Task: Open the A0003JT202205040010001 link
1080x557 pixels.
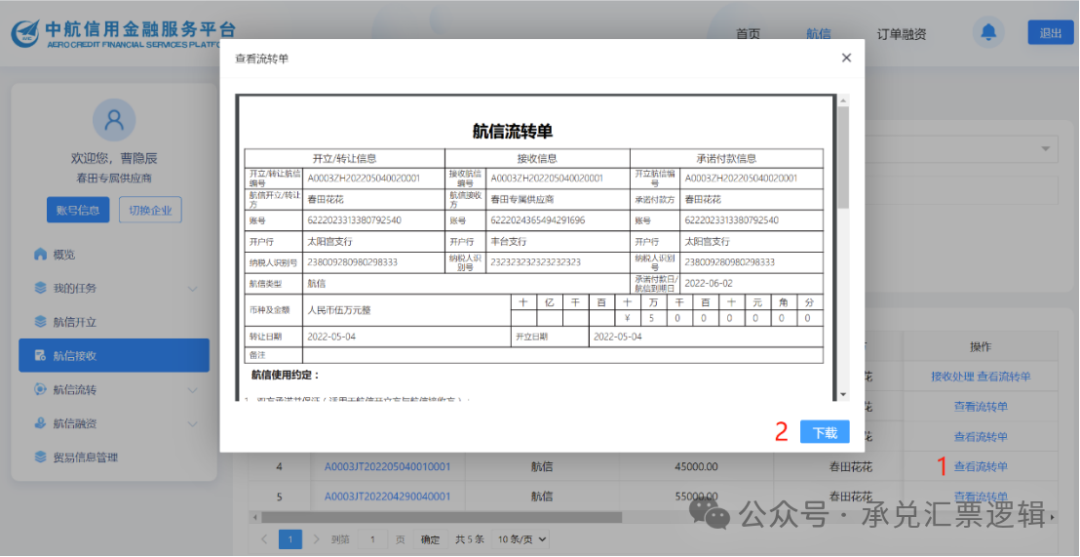Action: [387, 467]
